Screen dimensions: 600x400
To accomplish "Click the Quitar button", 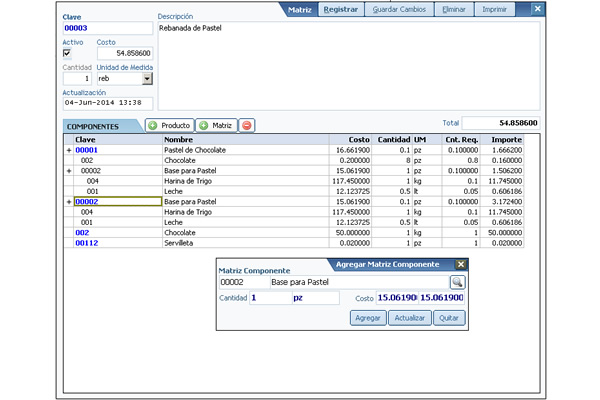I will [449, 317].
